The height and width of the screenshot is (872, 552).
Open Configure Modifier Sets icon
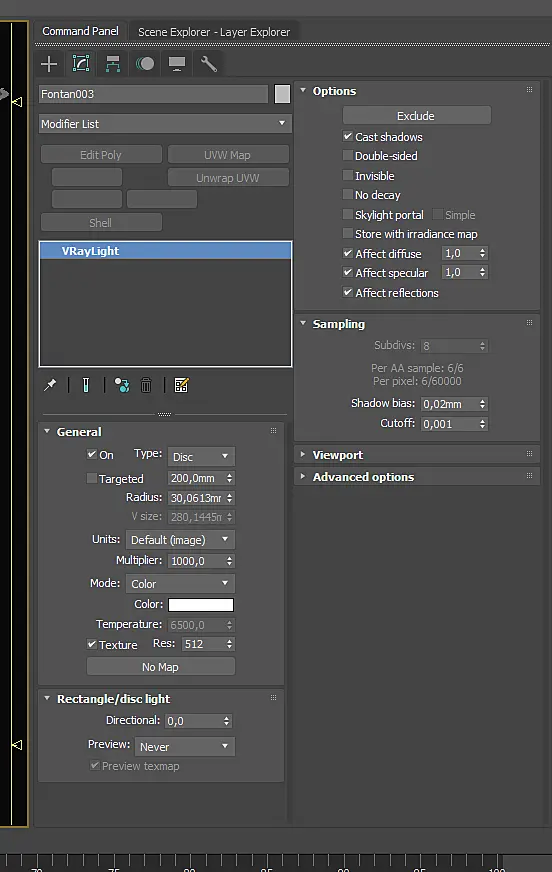pyautogui.click(x=181, y=385)
